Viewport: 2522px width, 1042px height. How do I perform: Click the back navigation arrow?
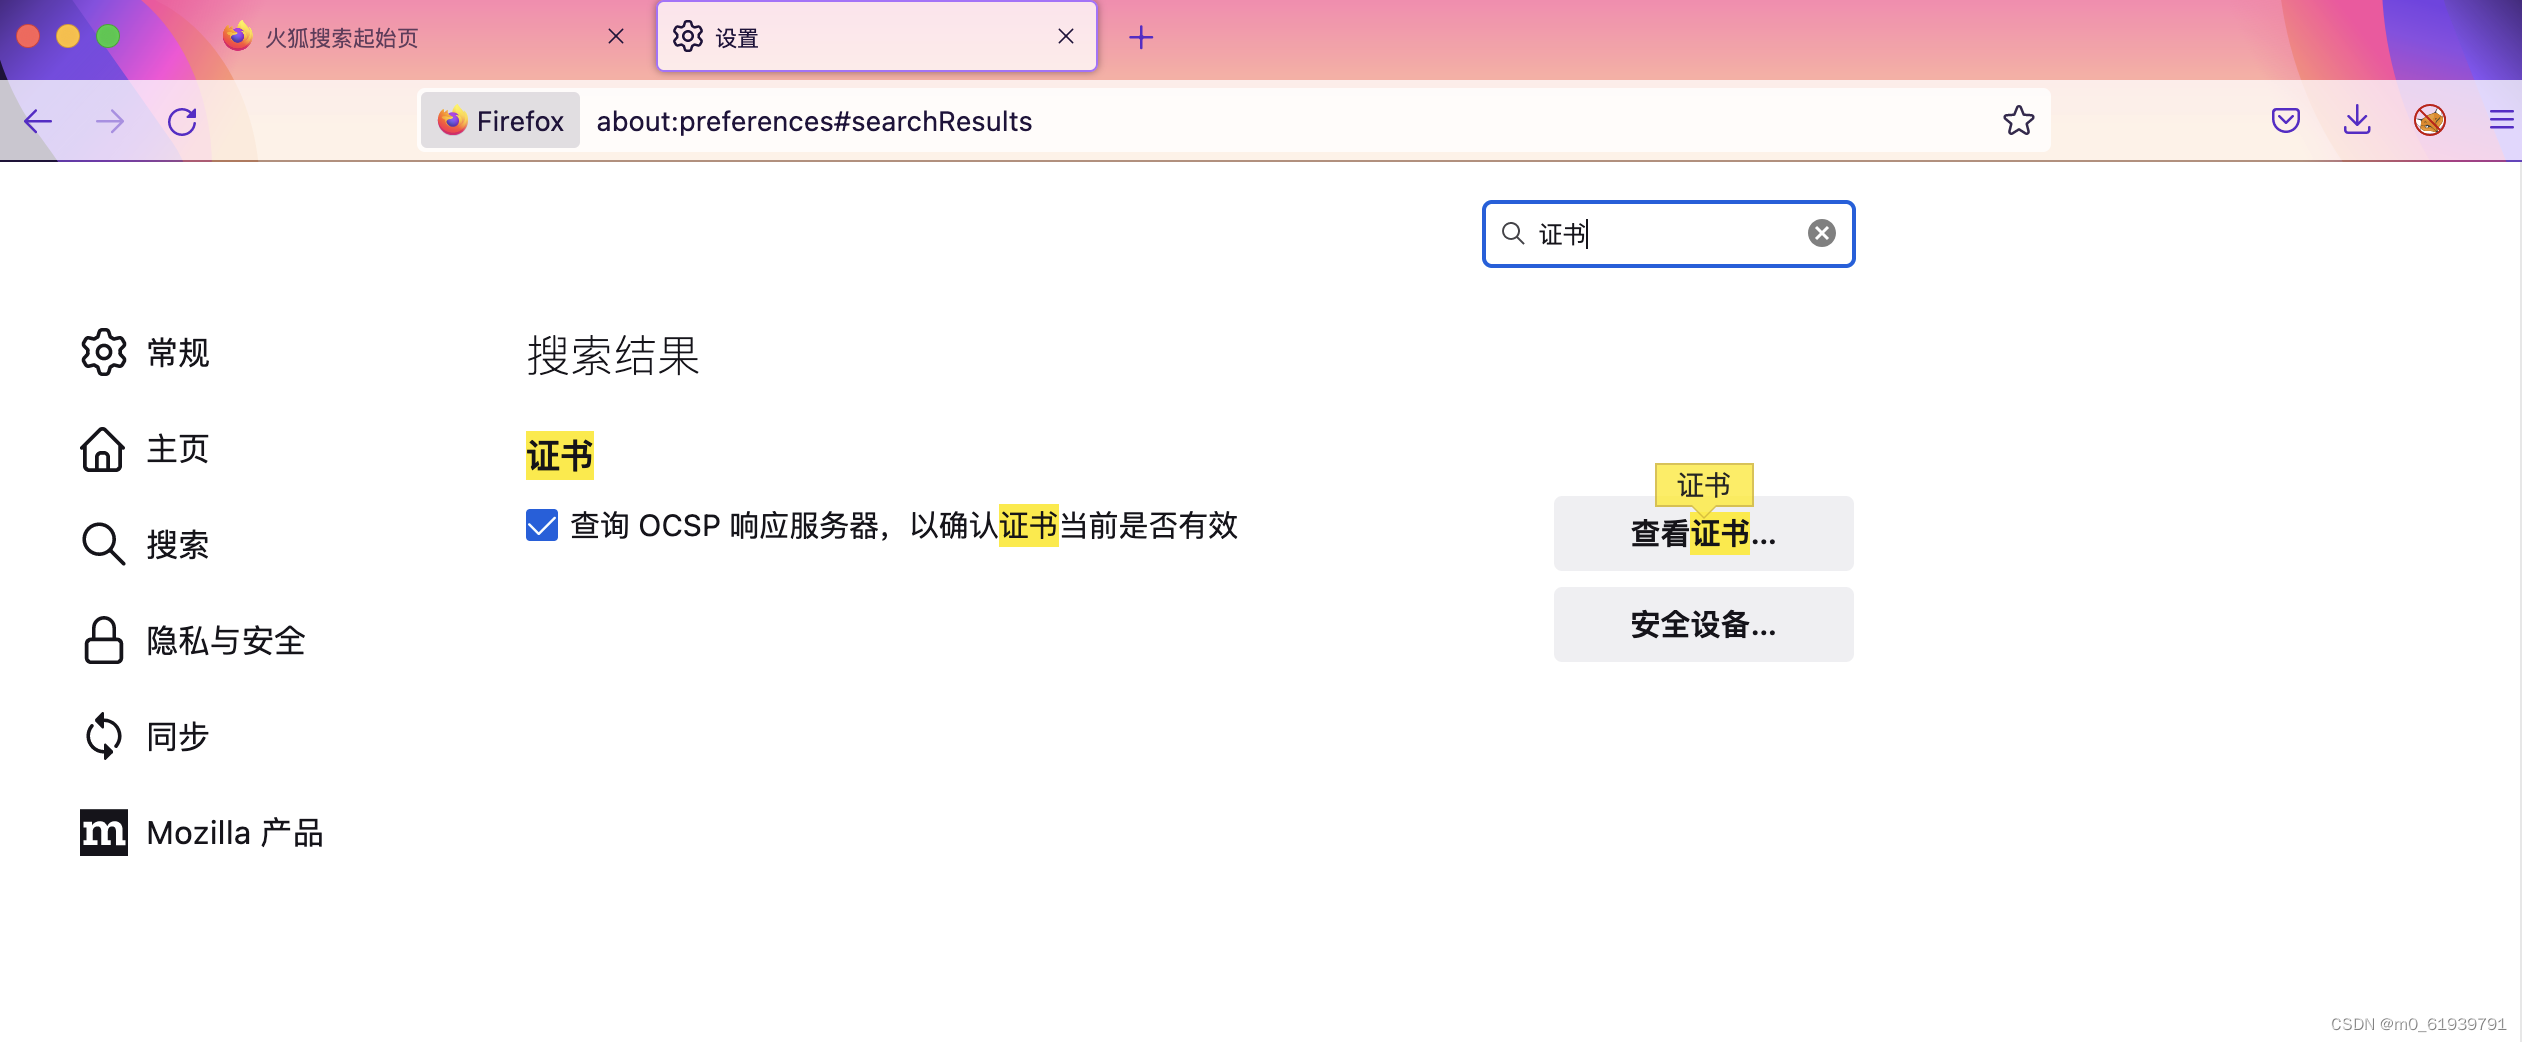point(38,120)
